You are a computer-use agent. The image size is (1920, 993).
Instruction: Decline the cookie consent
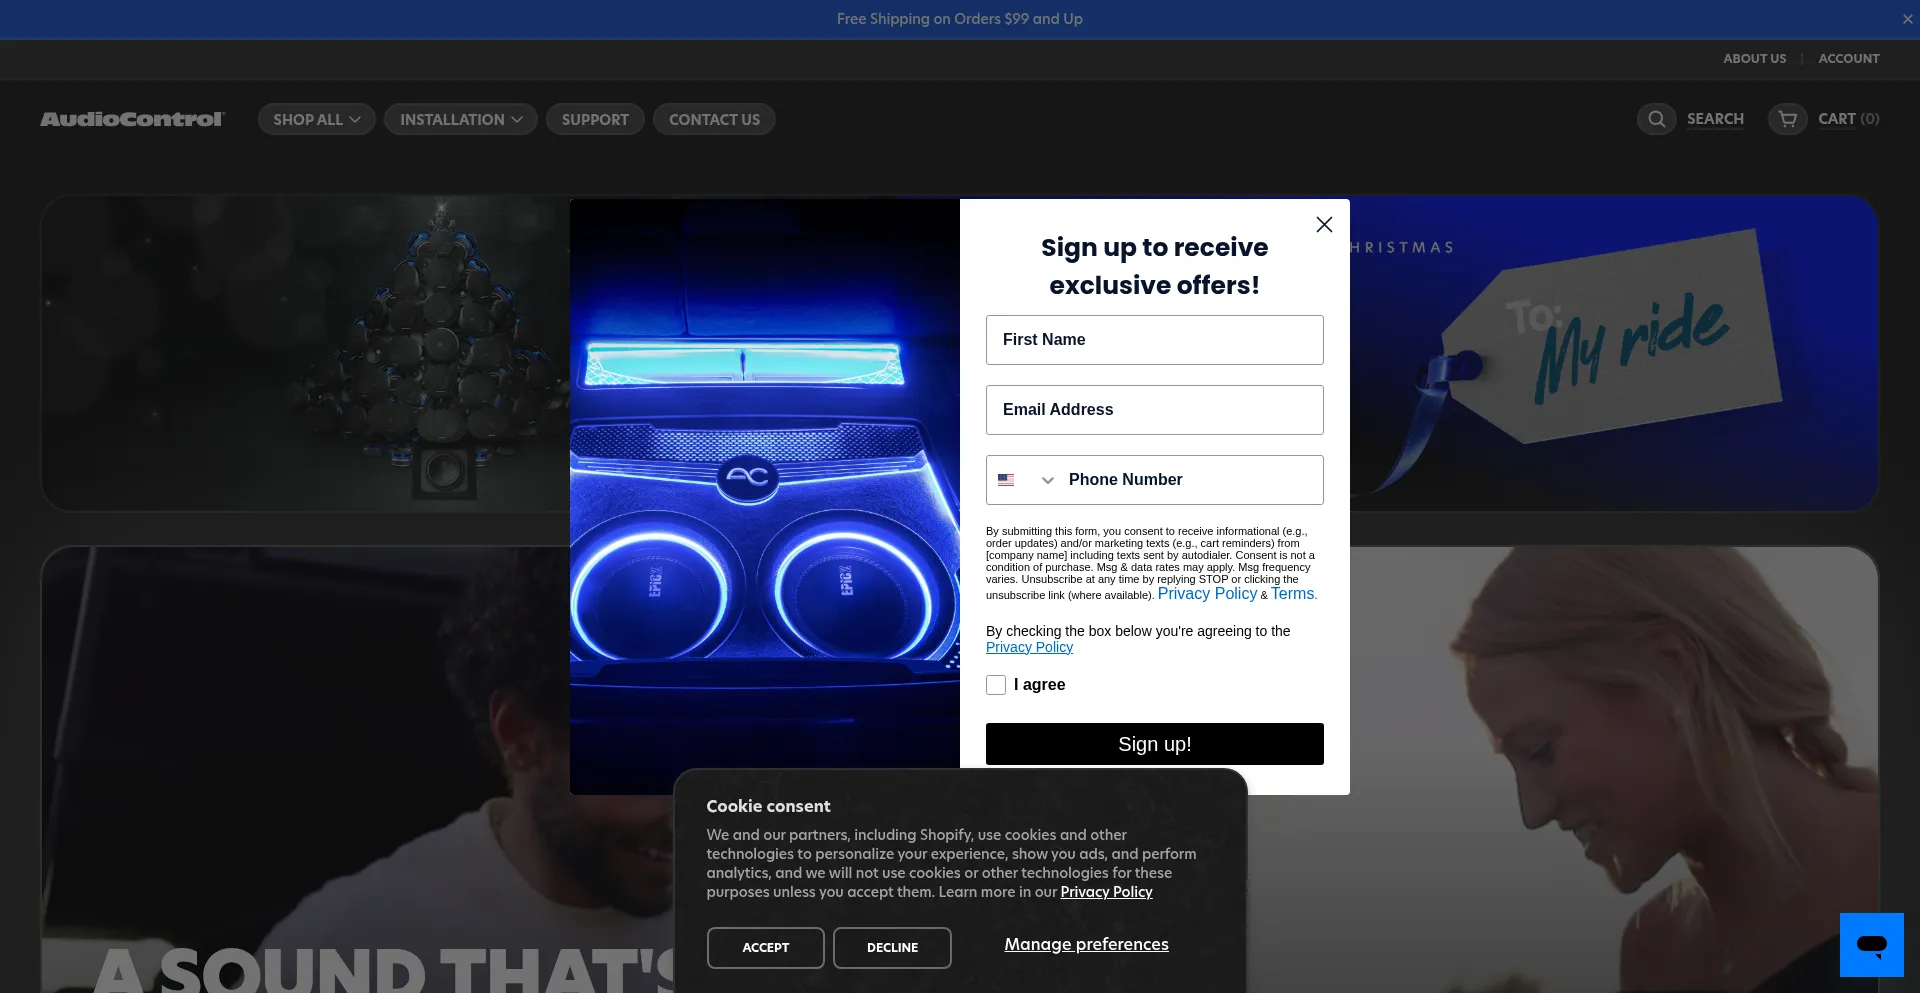tap(892, 947)
